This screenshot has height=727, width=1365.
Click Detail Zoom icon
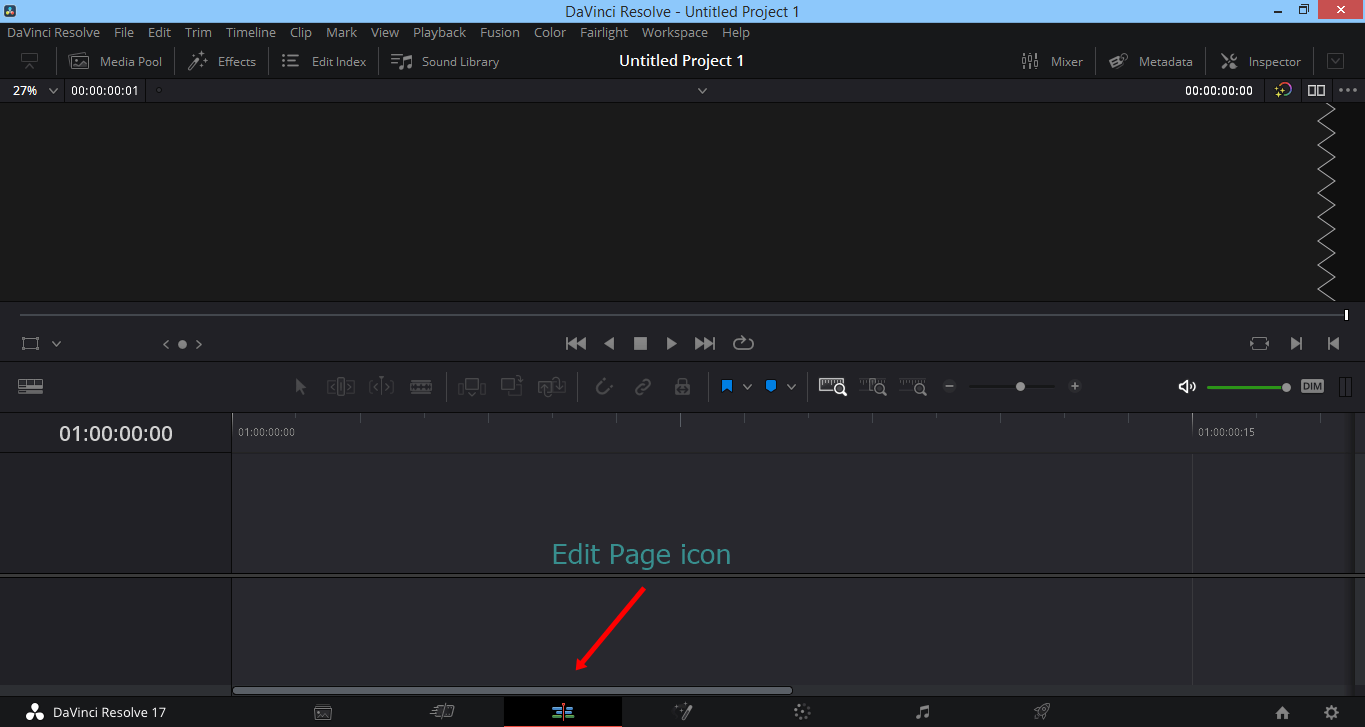873,386
